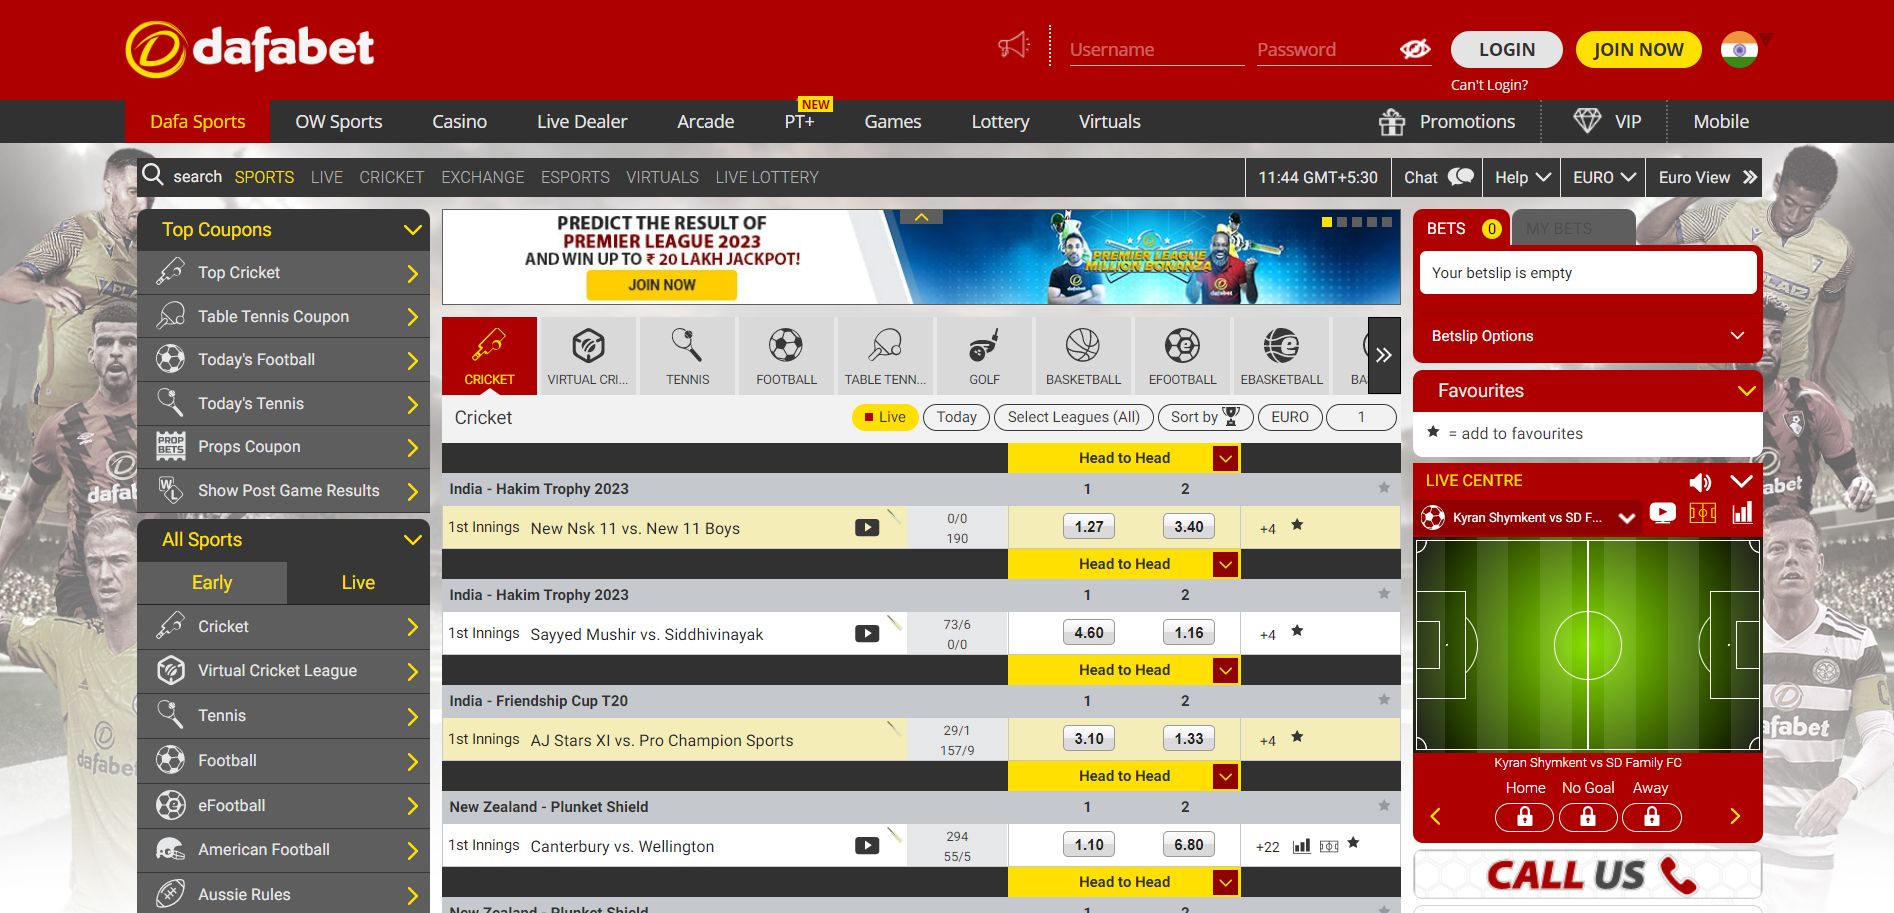Open Head to Head market dropdown for New Nsk 11
1894x913 pixels.
pos(1225,458)
